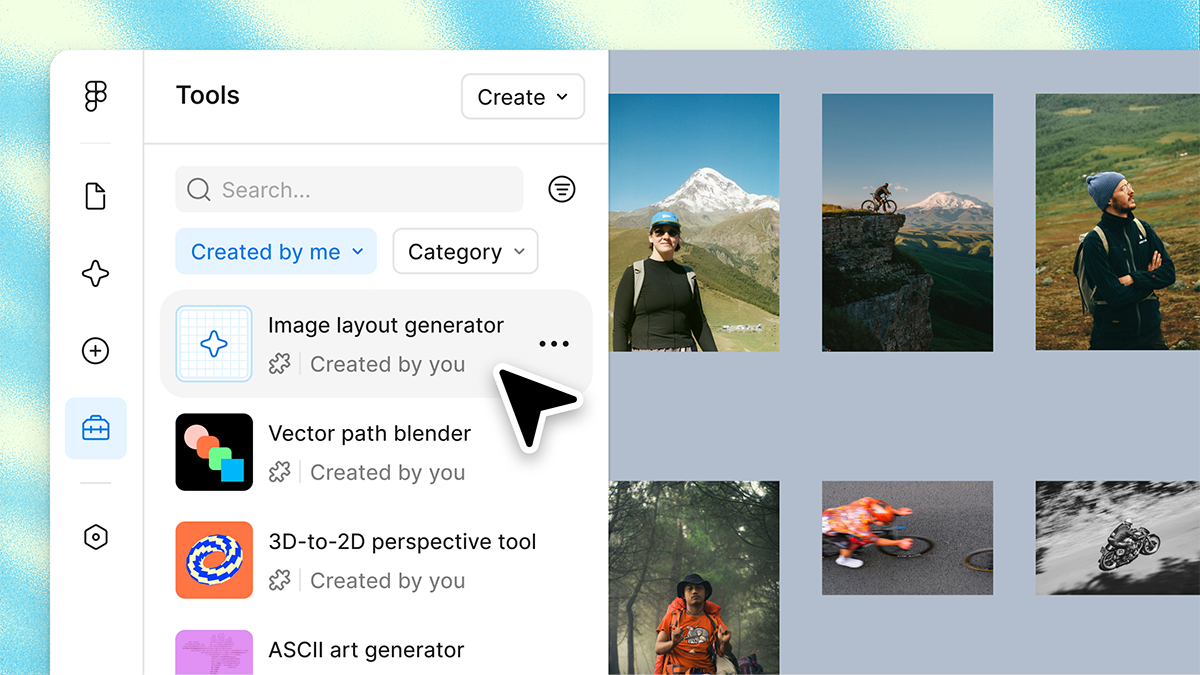Click the filter lines icon beside search
The image size is (1200, 675).
point(562,189)
